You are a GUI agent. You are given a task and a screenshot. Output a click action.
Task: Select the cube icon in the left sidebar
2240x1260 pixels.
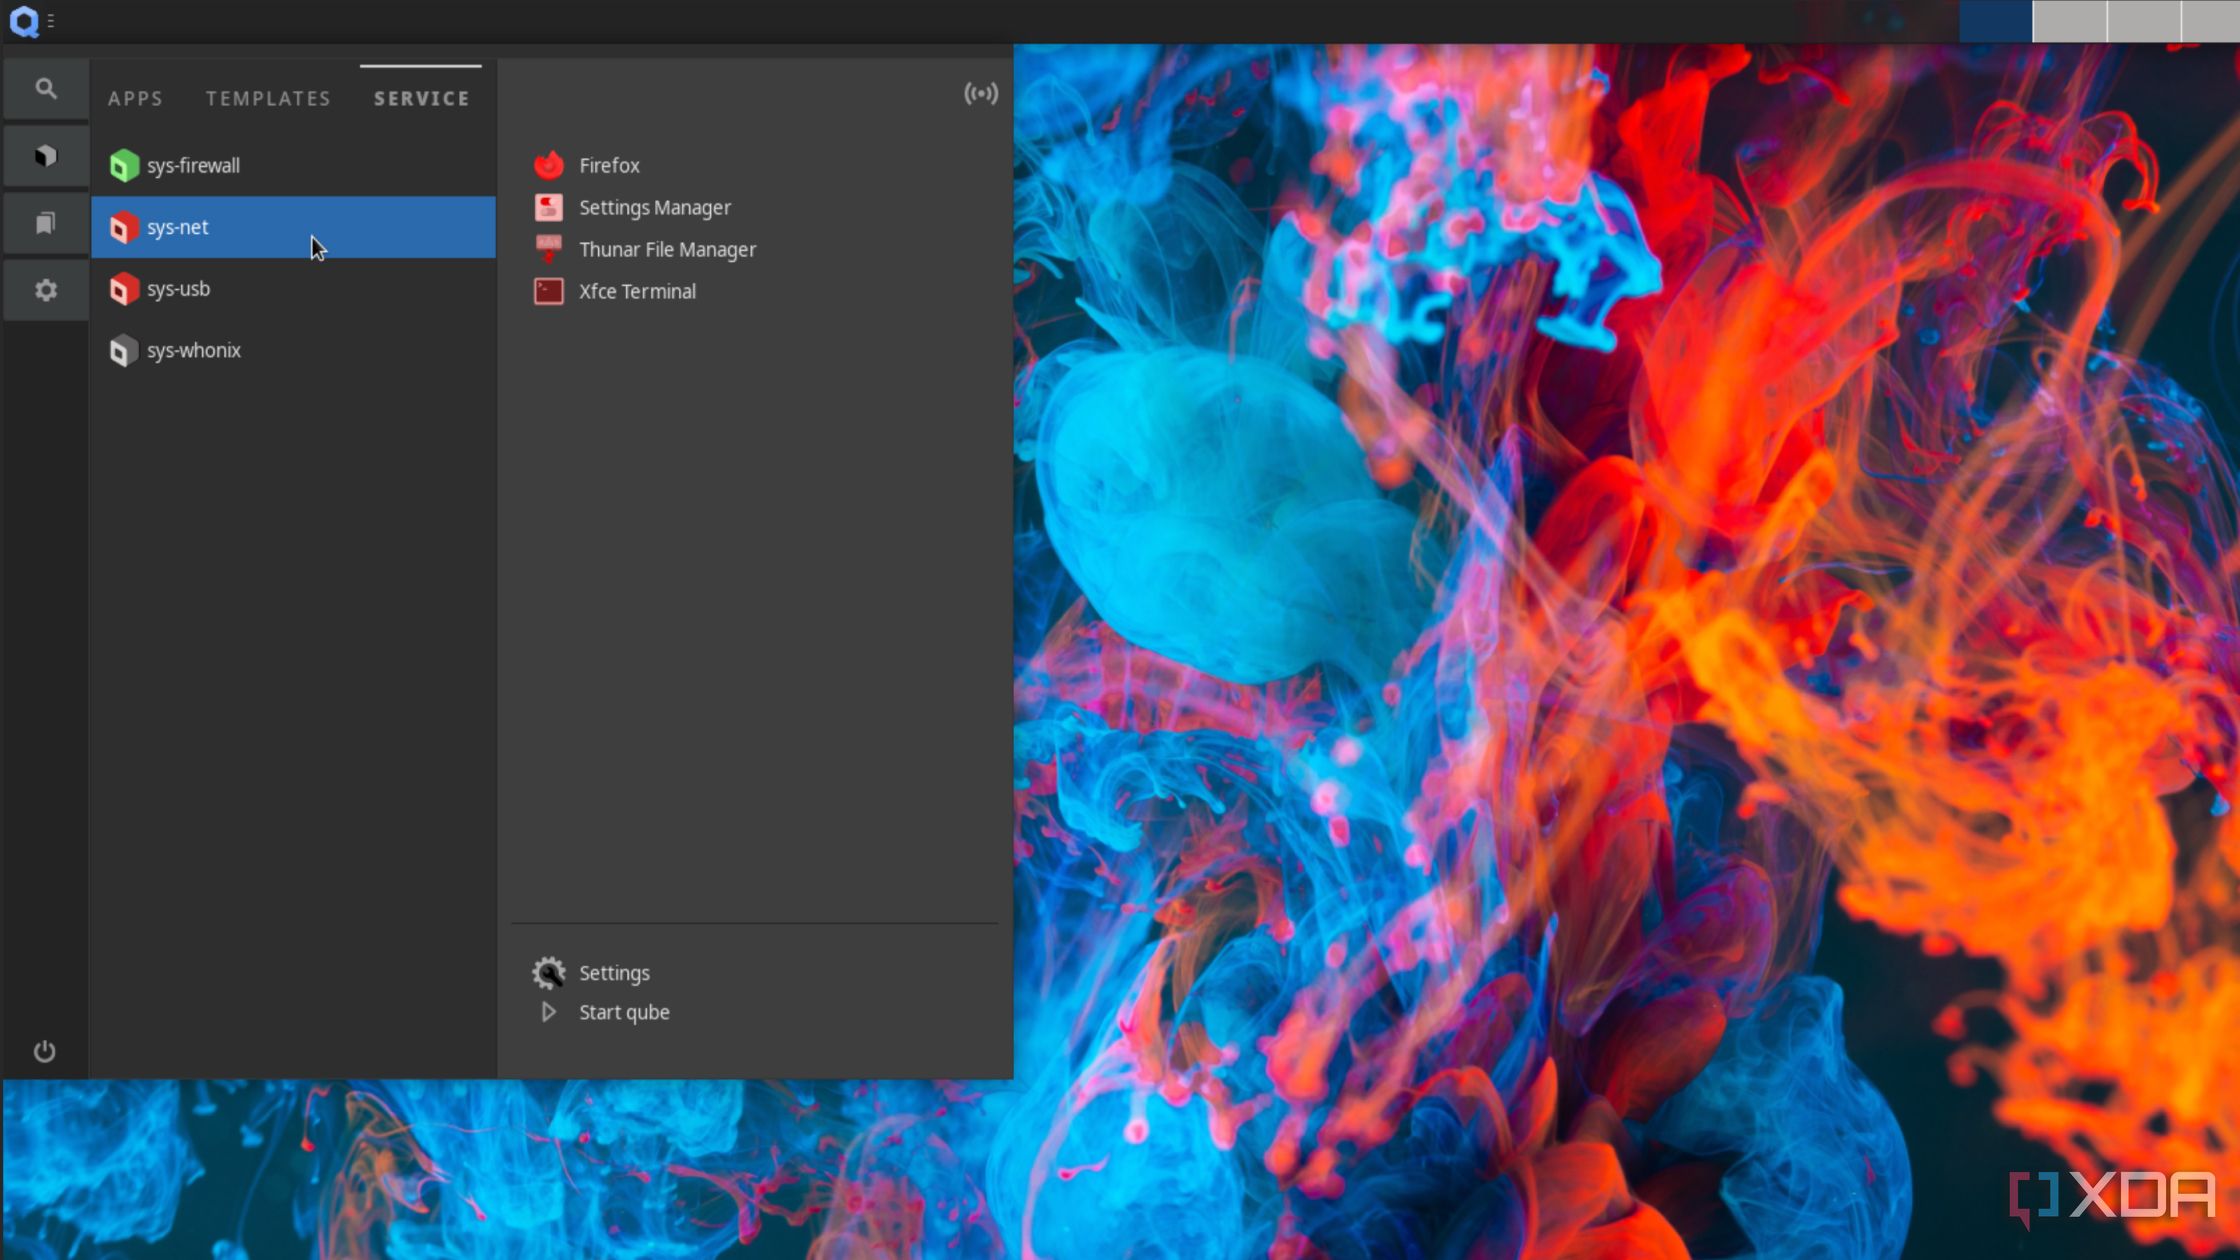[x=45, y=156]
